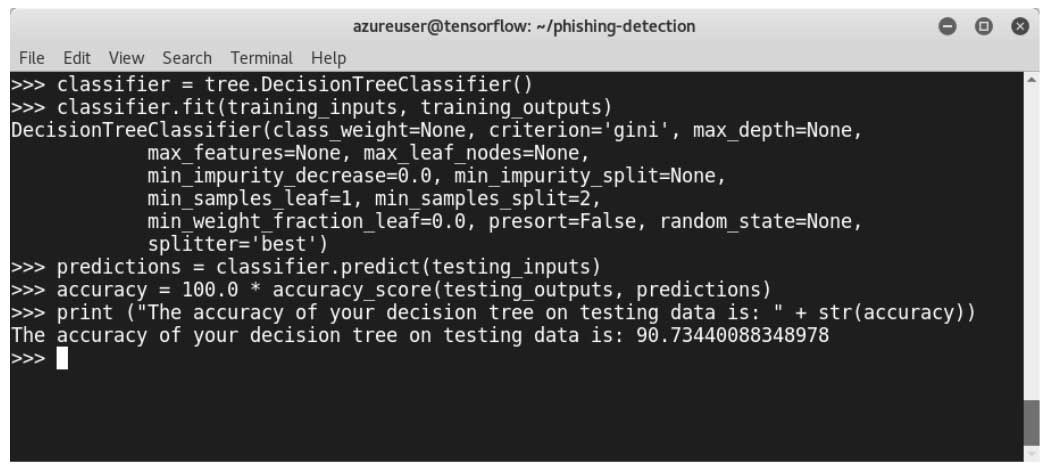This screenshot has width=1053, height=476.
Task: Open the File menu
Action: coord(31,58)
